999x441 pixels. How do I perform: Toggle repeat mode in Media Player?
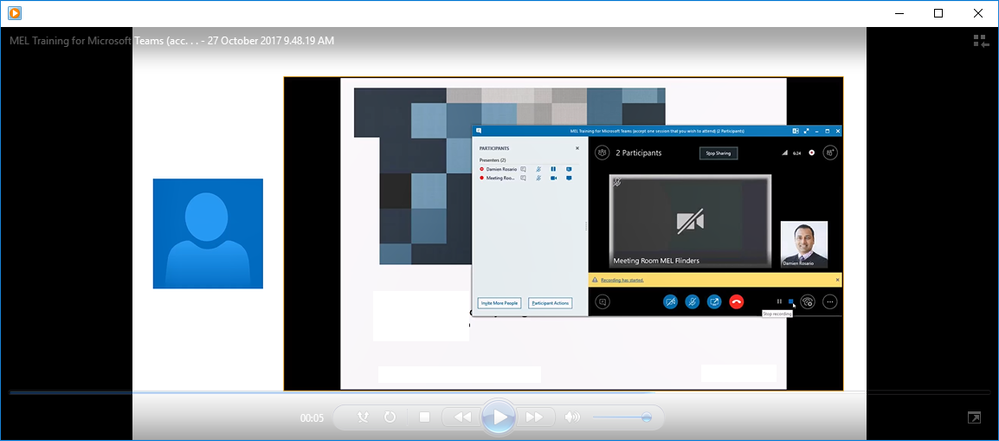(x=390, y=417)
